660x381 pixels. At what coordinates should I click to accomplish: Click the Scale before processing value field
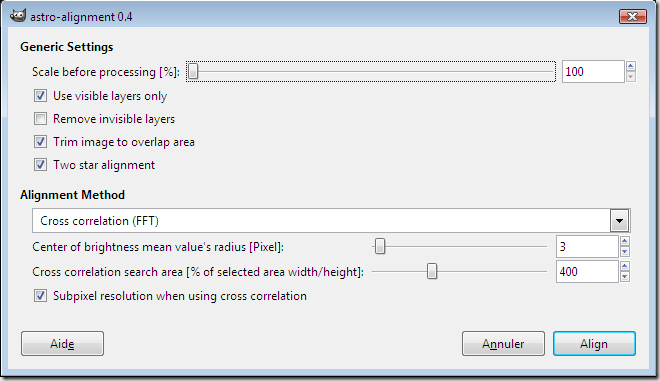tap(593, 72)
